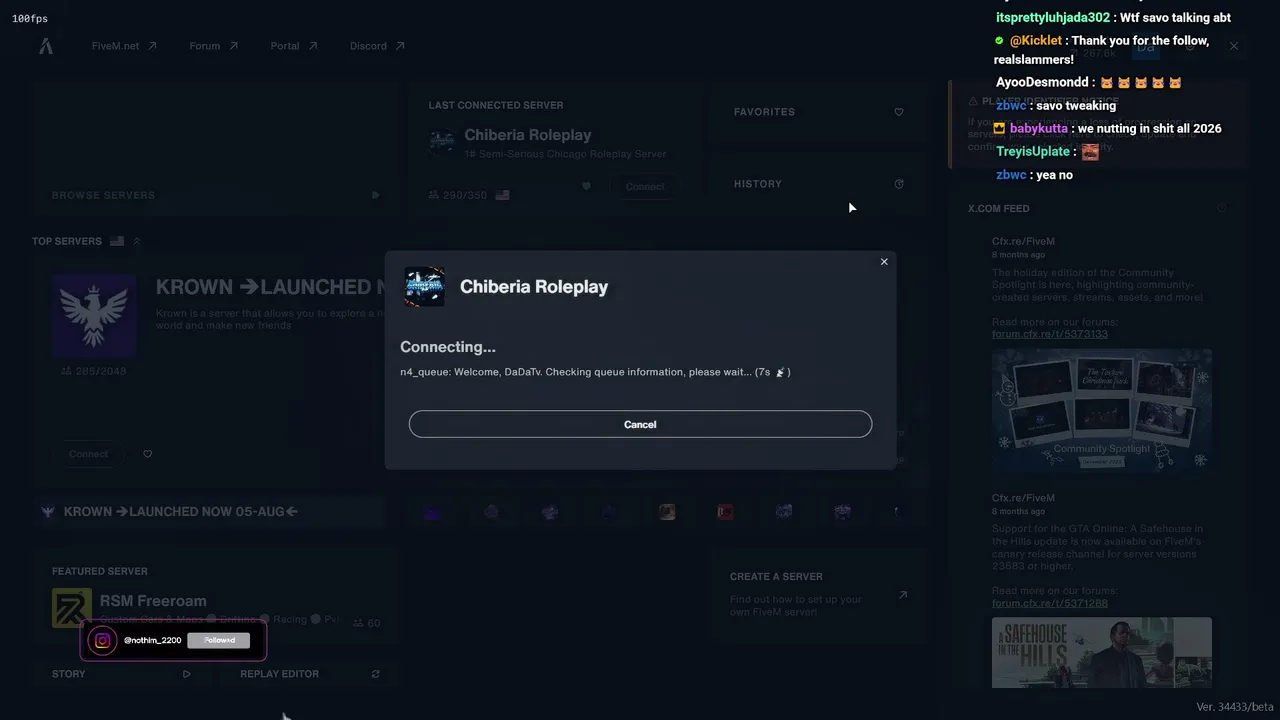Click the AyooDesmondd username in chat
Viewport: 1280px width, 720px height.
click(1042, 83)
